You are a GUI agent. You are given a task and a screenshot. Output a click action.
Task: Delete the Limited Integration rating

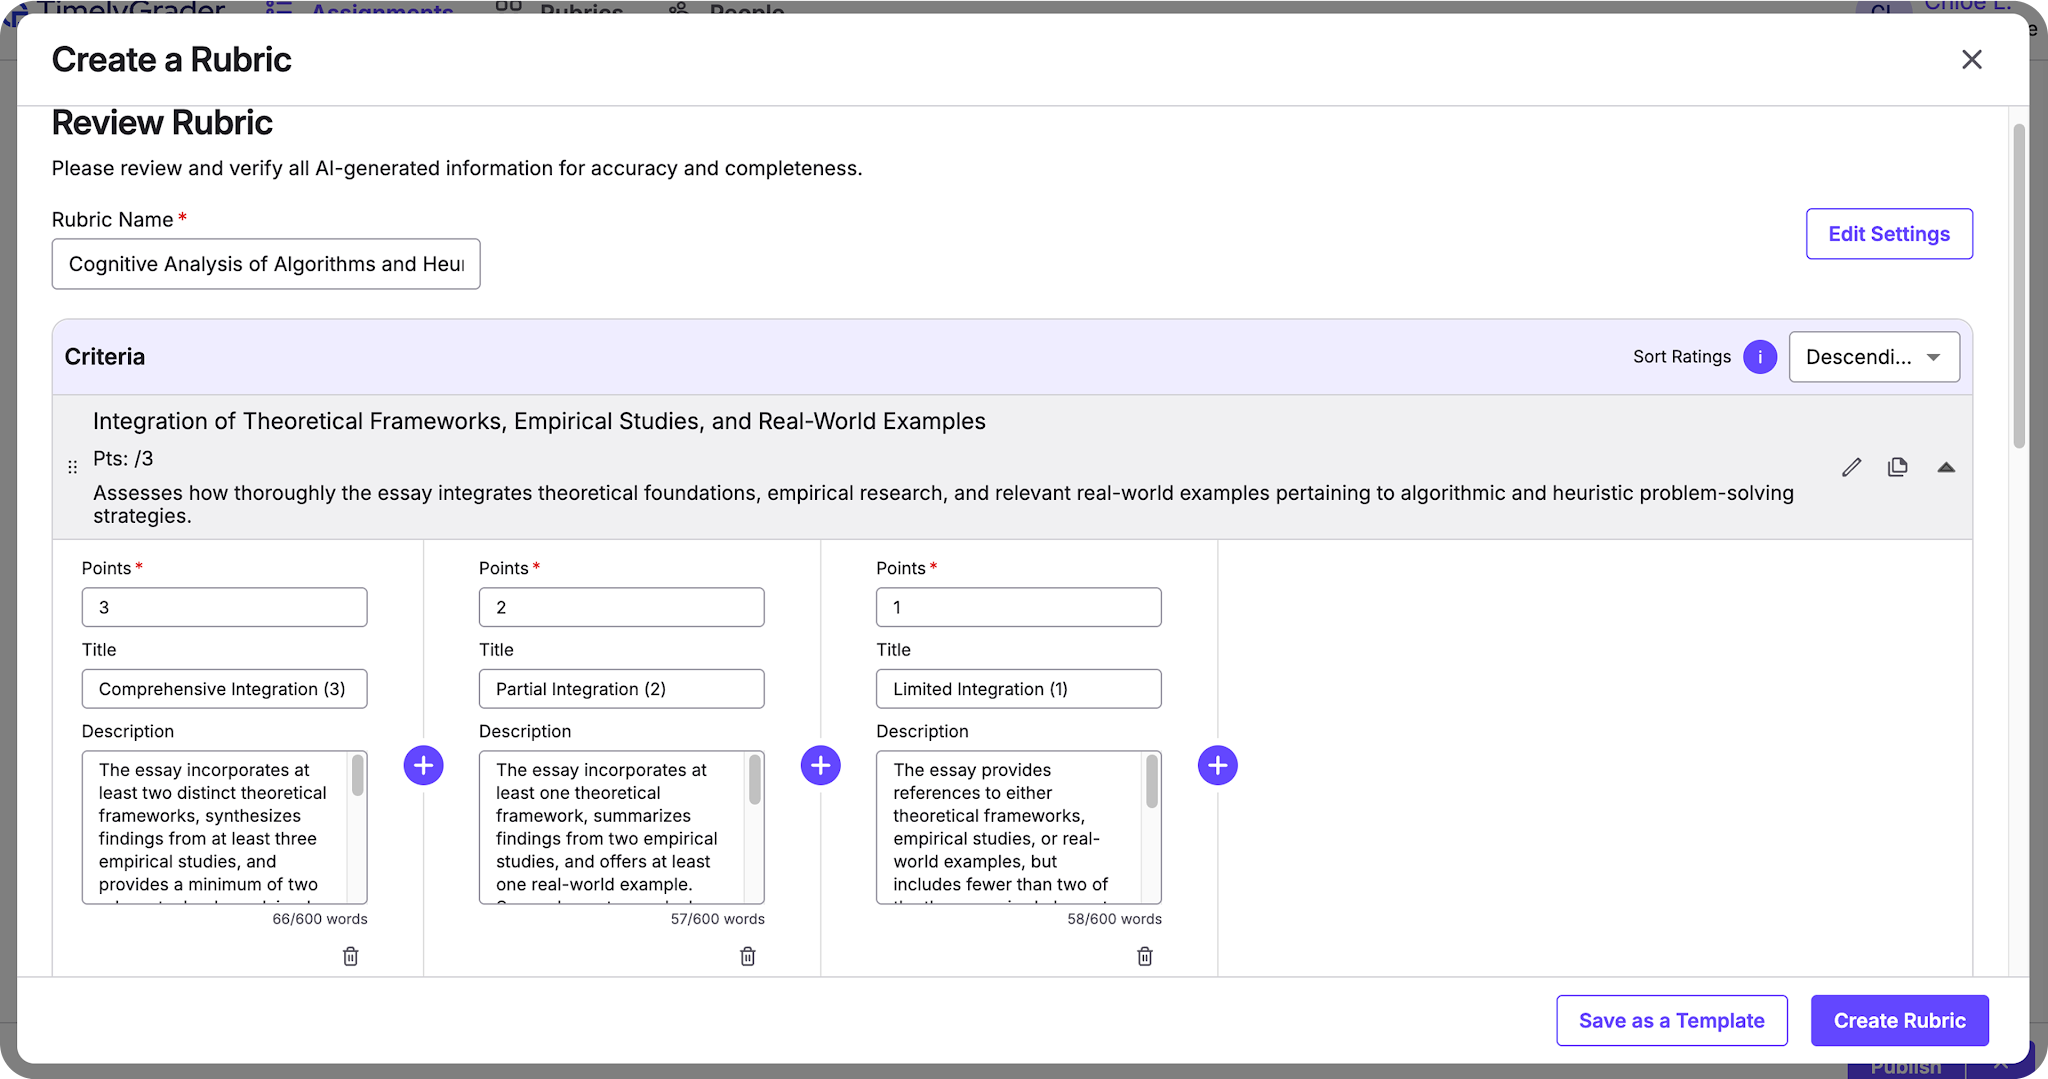tap(1145, 957)
